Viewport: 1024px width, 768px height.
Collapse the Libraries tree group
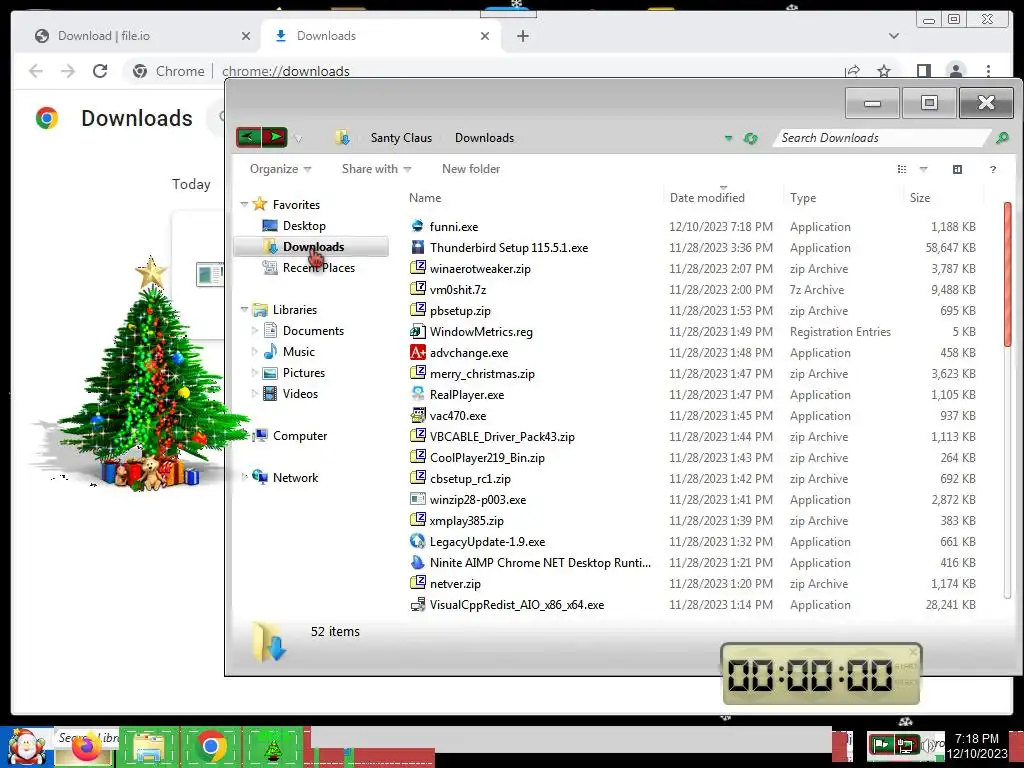click(244, 310)
